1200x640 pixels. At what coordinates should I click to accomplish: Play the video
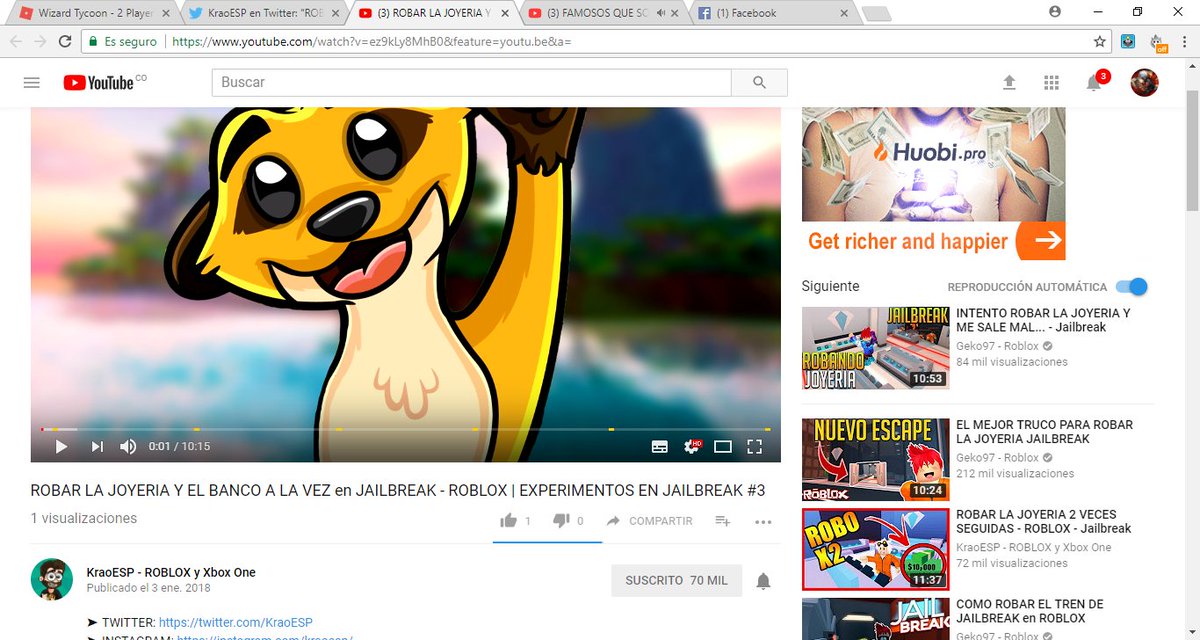[x=61, y=447]
